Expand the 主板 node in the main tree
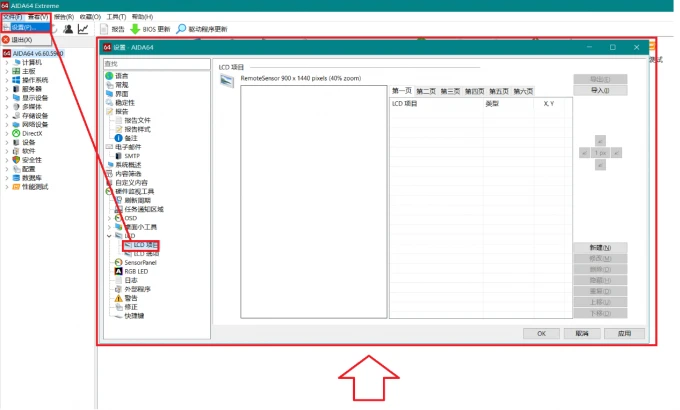This screenshot has width=680, height=410. point(7,71)
